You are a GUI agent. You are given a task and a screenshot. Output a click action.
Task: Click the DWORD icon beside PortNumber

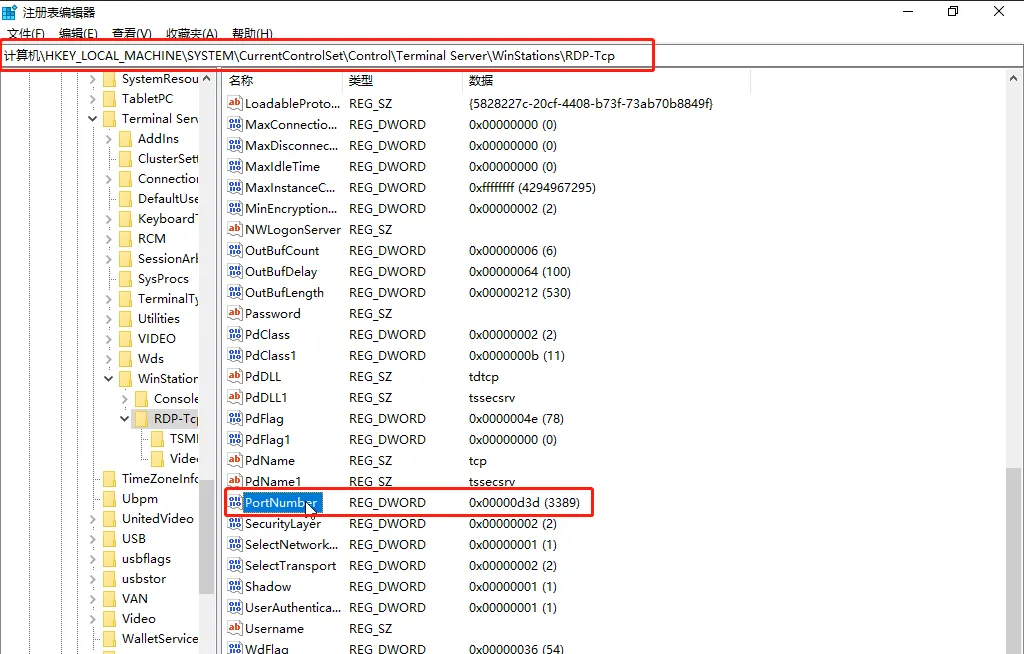(x=235, y=503)
